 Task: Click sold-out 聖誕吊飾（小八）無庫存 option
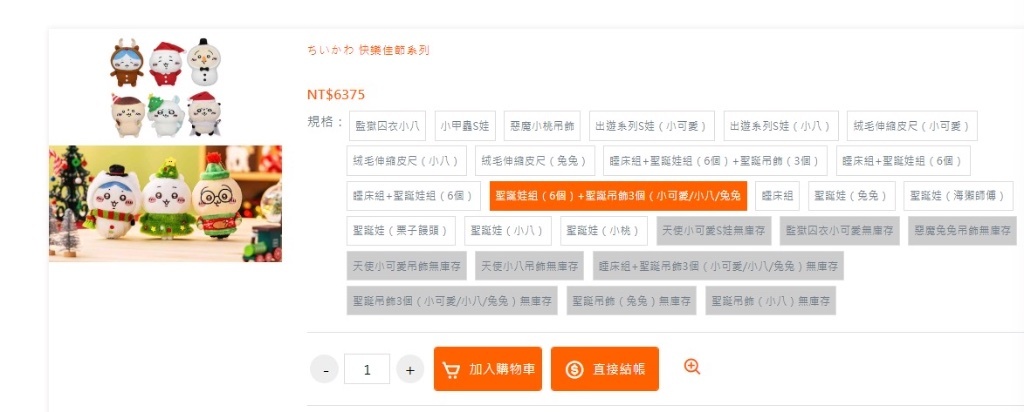pos(771,301)
